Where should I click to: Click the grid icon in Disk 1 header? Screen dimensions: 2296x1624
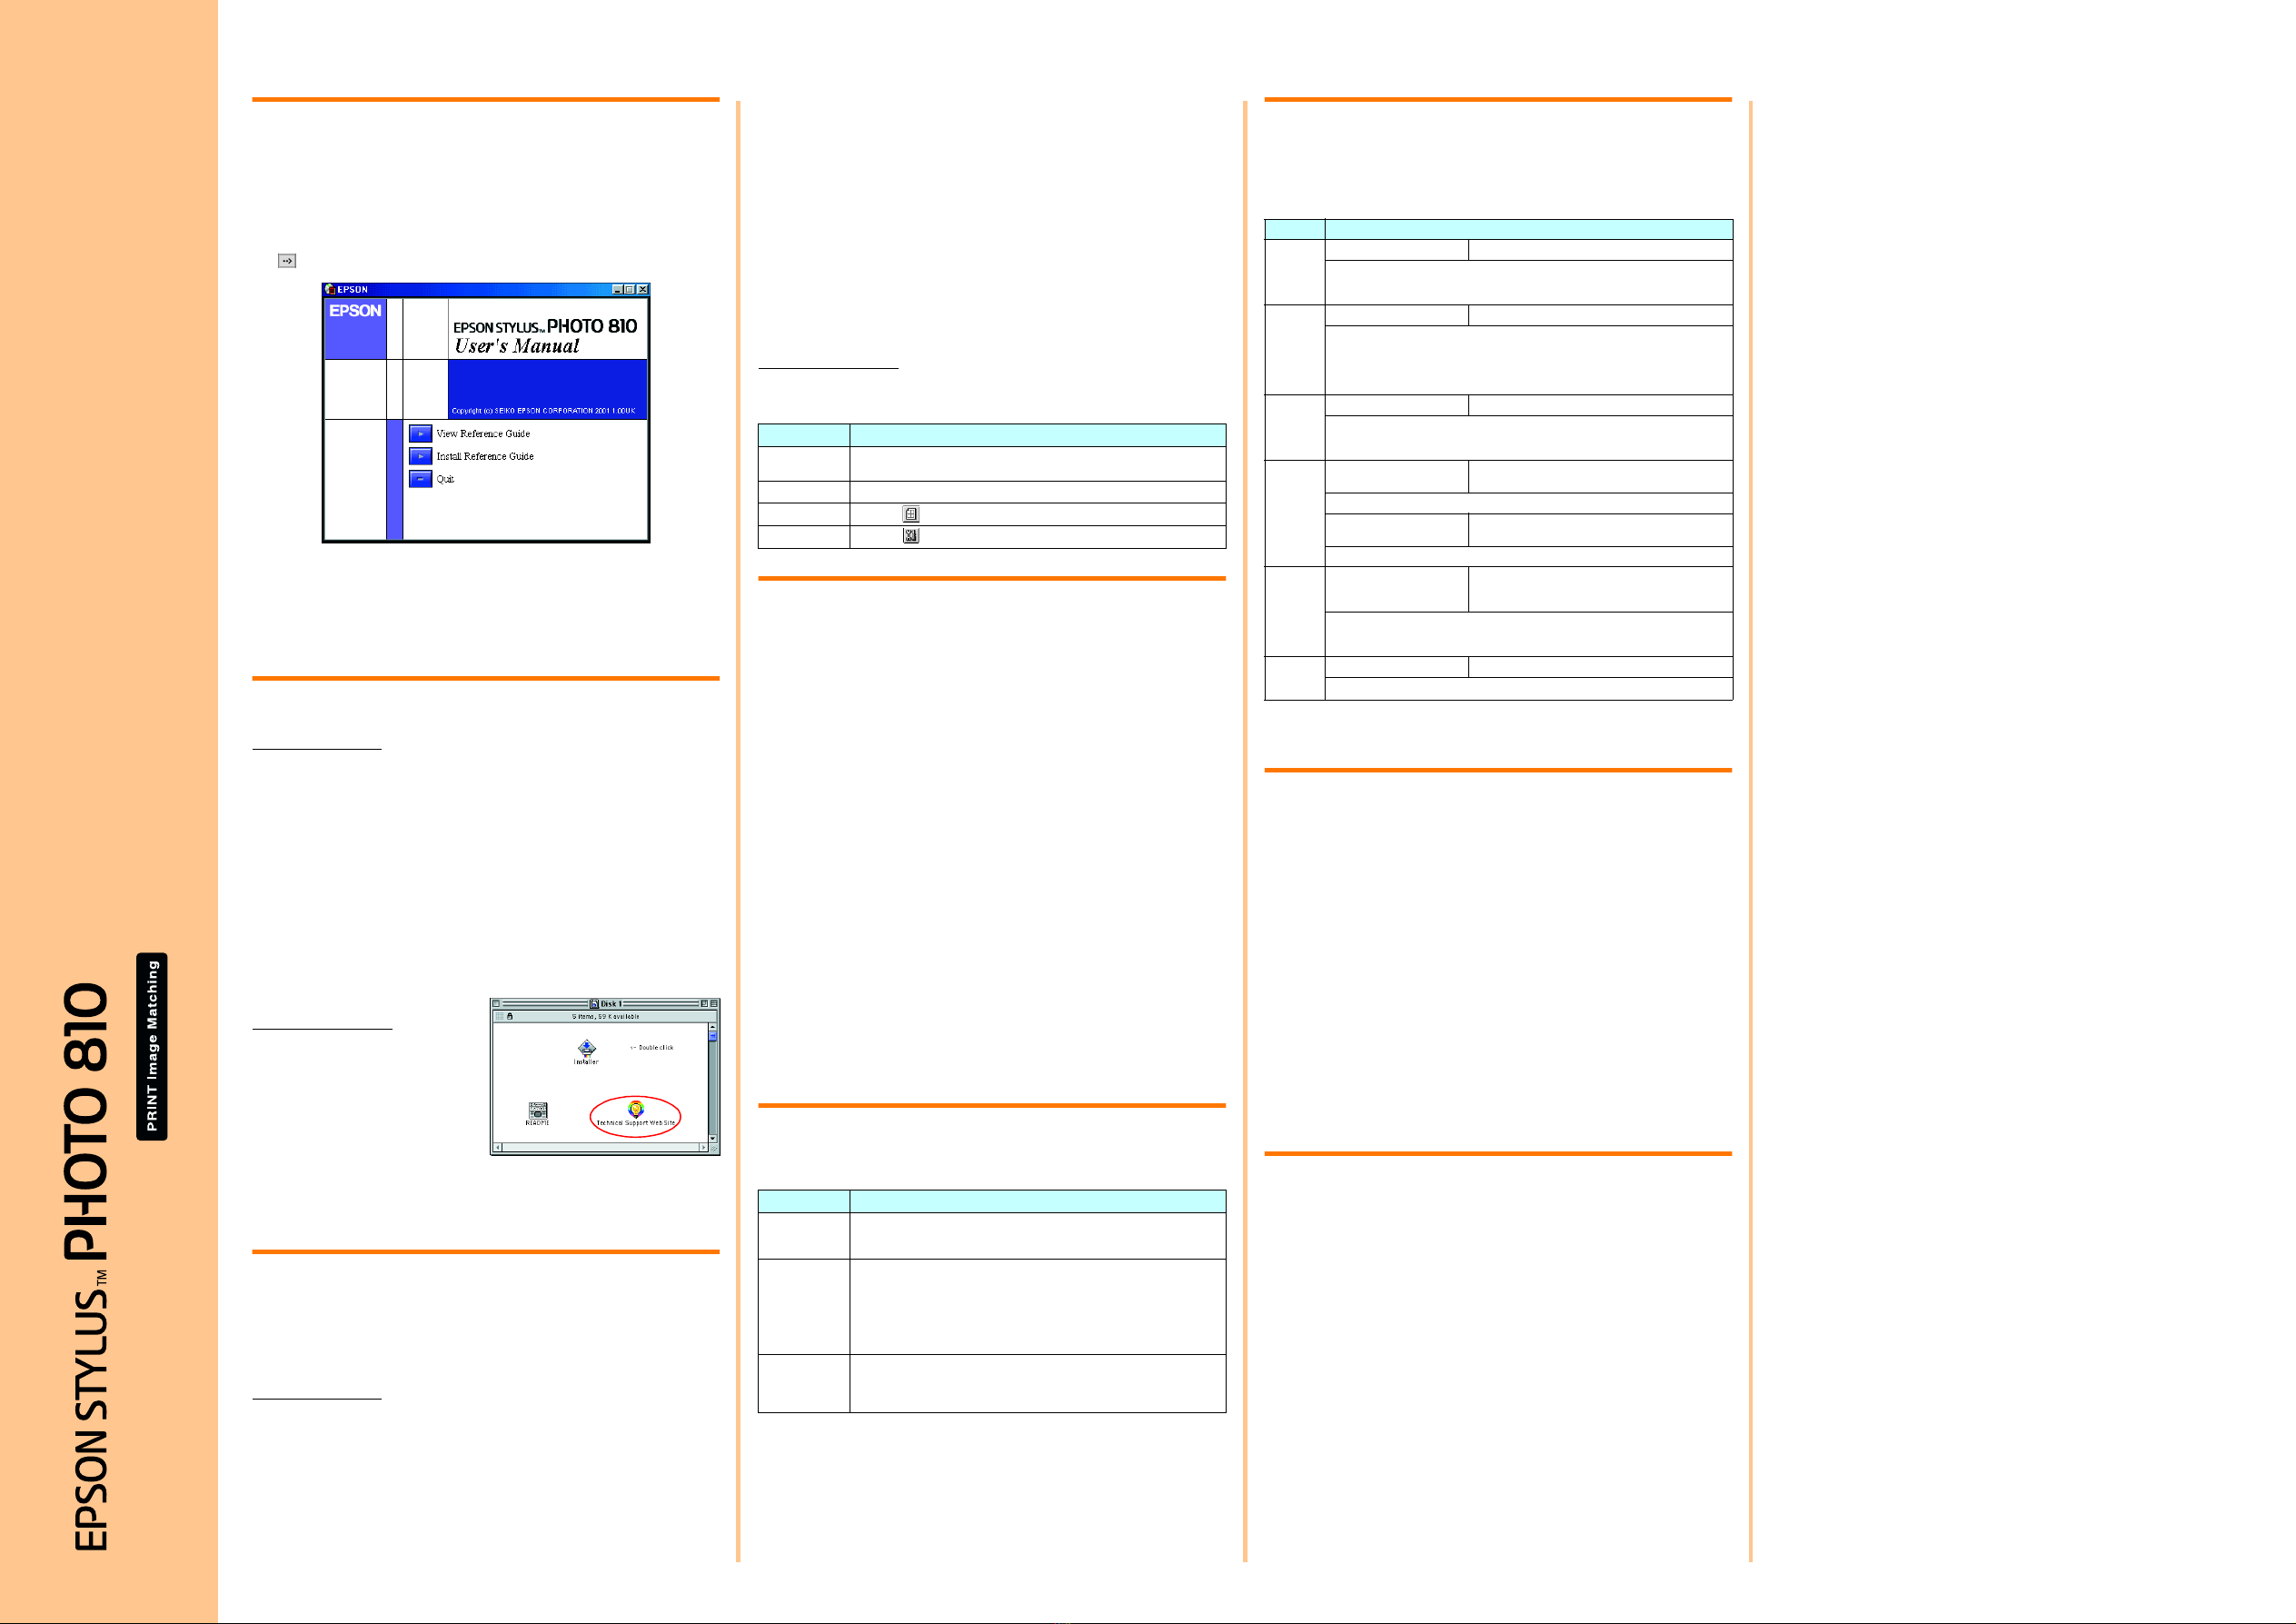click(500, 1017)
